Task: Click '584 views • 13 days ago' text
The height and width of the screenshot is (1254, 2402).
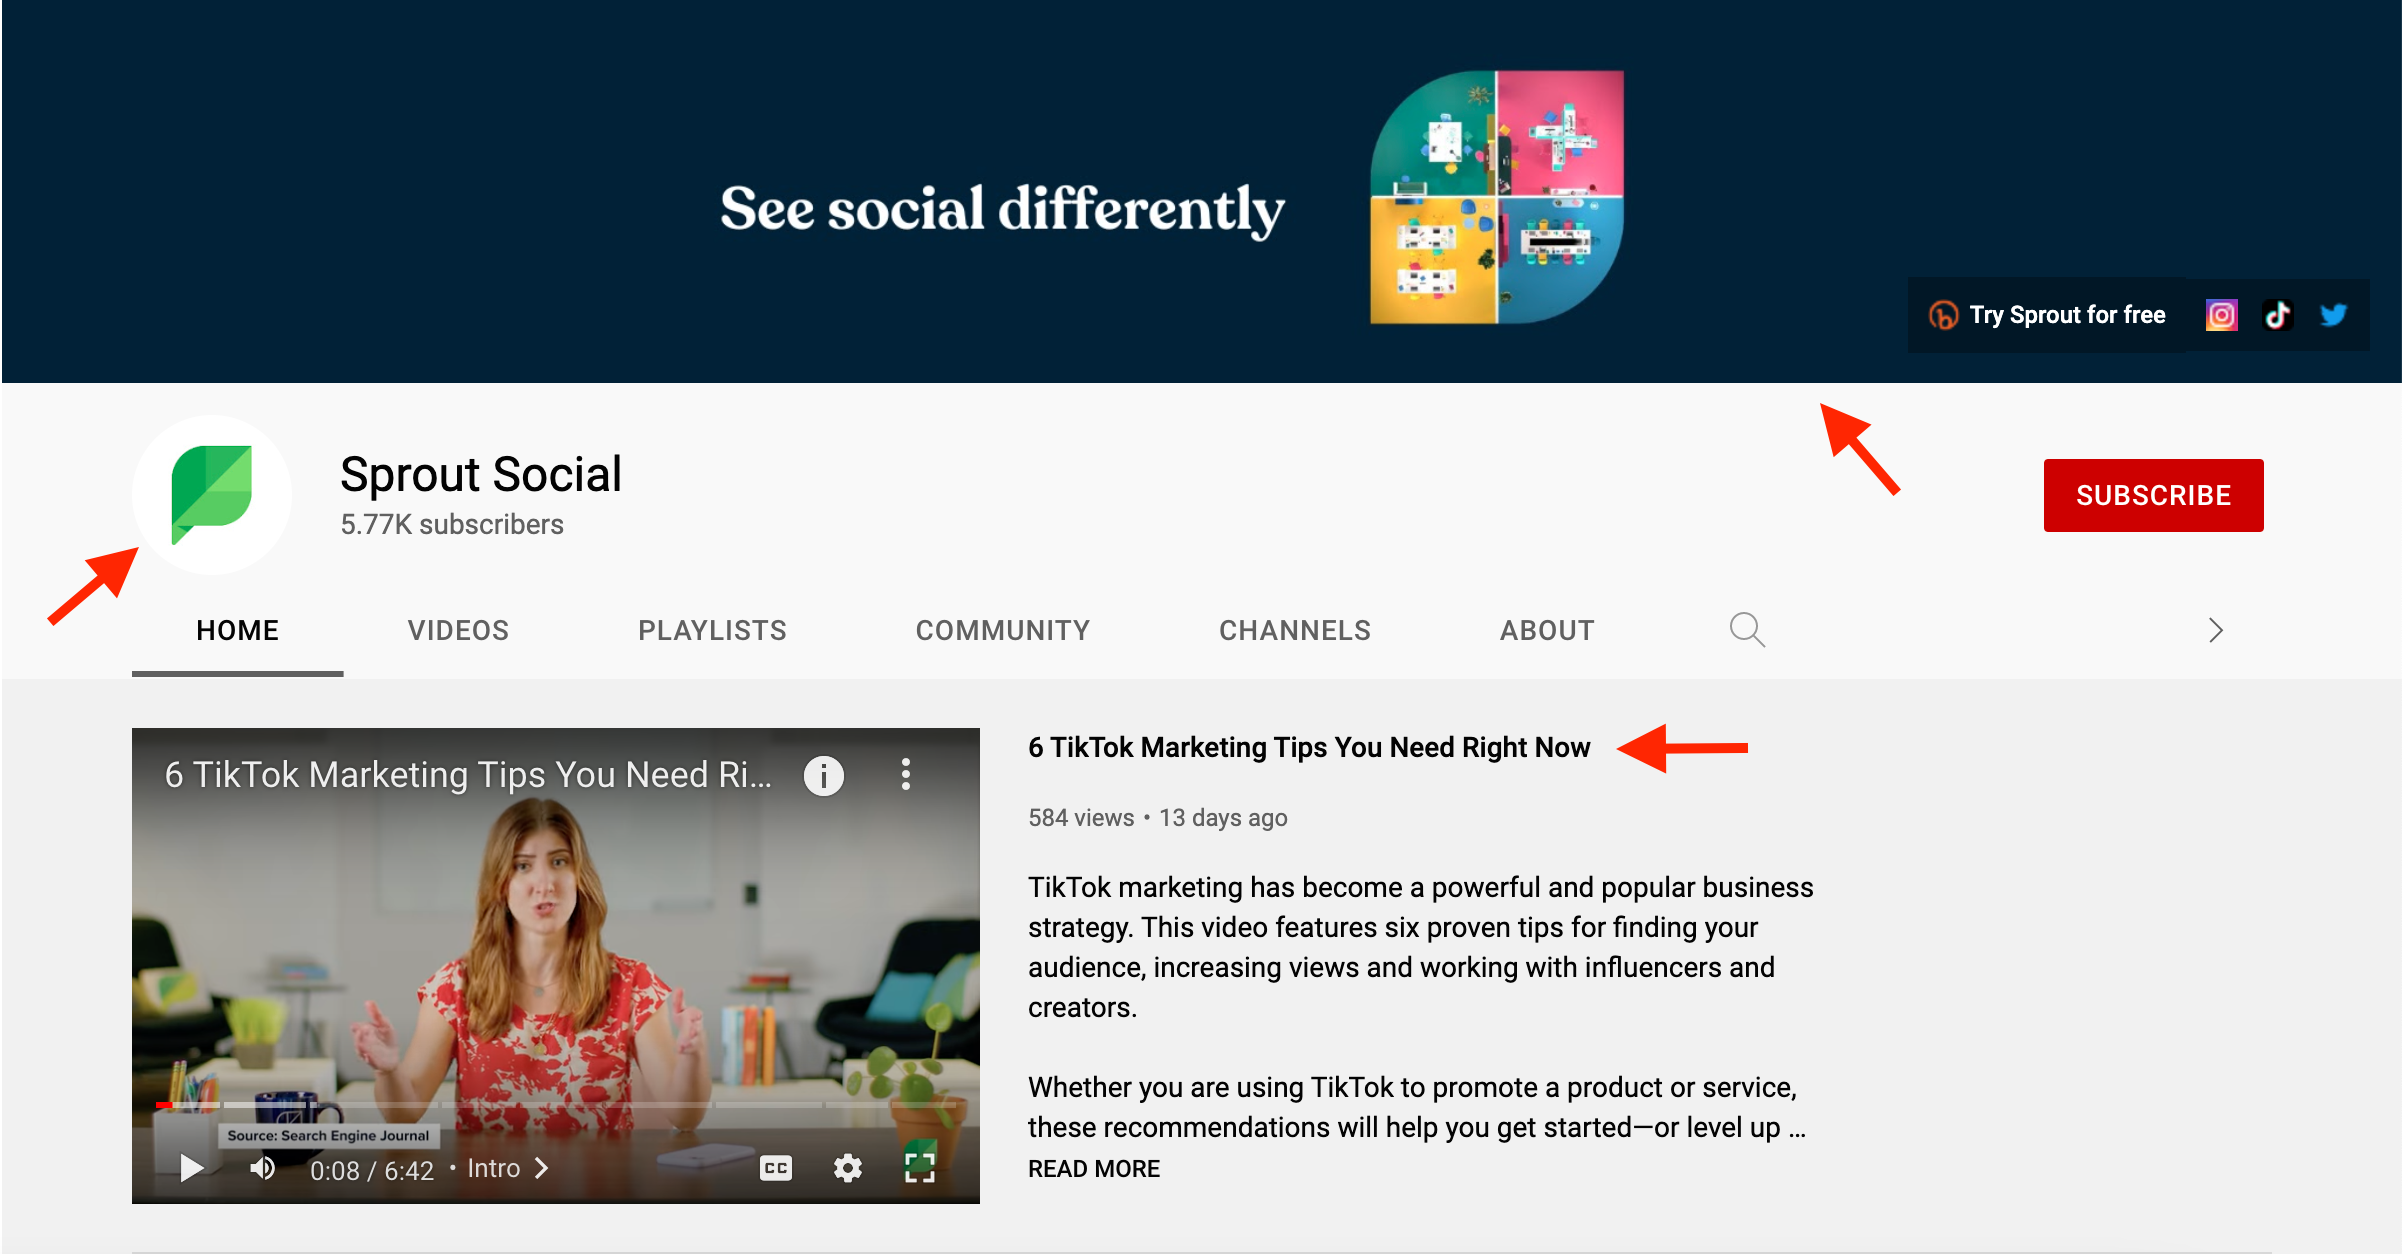Action: (x=1158, y=818)
